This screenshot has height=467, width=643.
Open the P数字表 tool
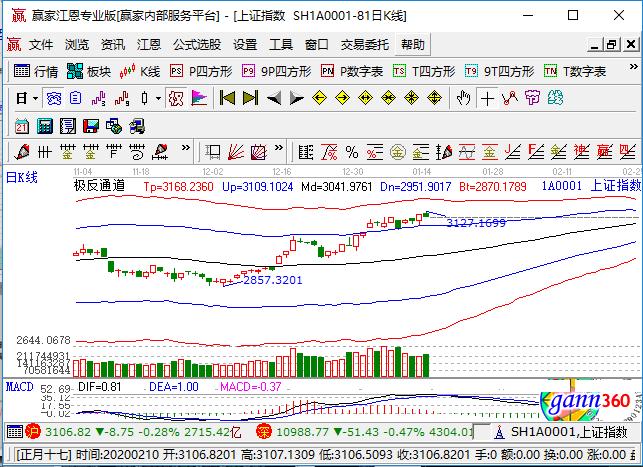(352, 71)
